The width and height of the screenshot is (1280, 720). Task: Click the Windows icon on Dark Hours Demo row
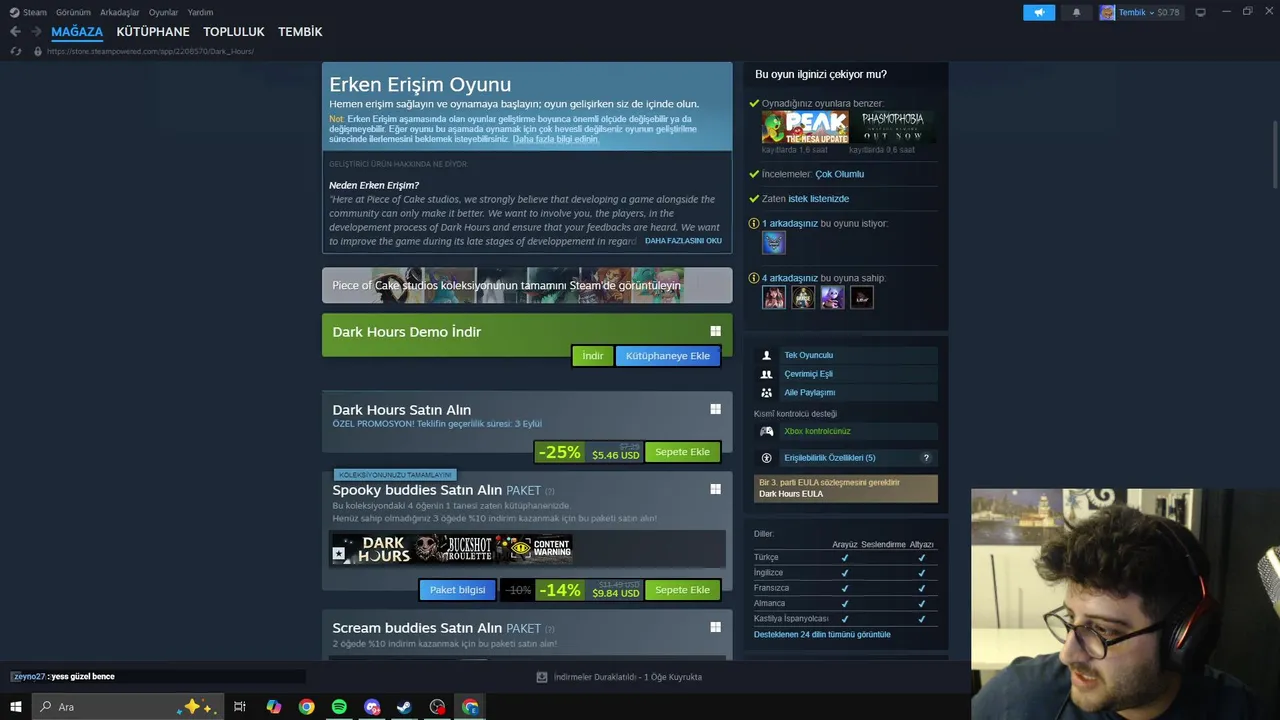pyautogui.click(x=715, y=331)
